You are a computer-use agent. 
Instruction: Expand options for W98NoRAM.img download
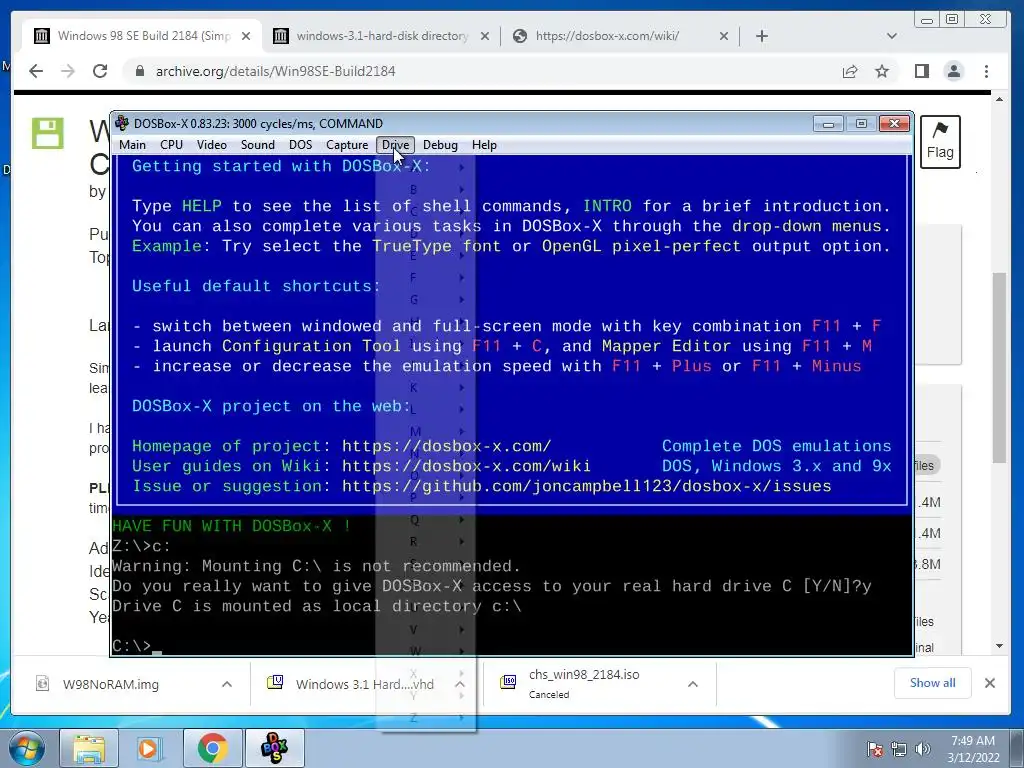227,684
